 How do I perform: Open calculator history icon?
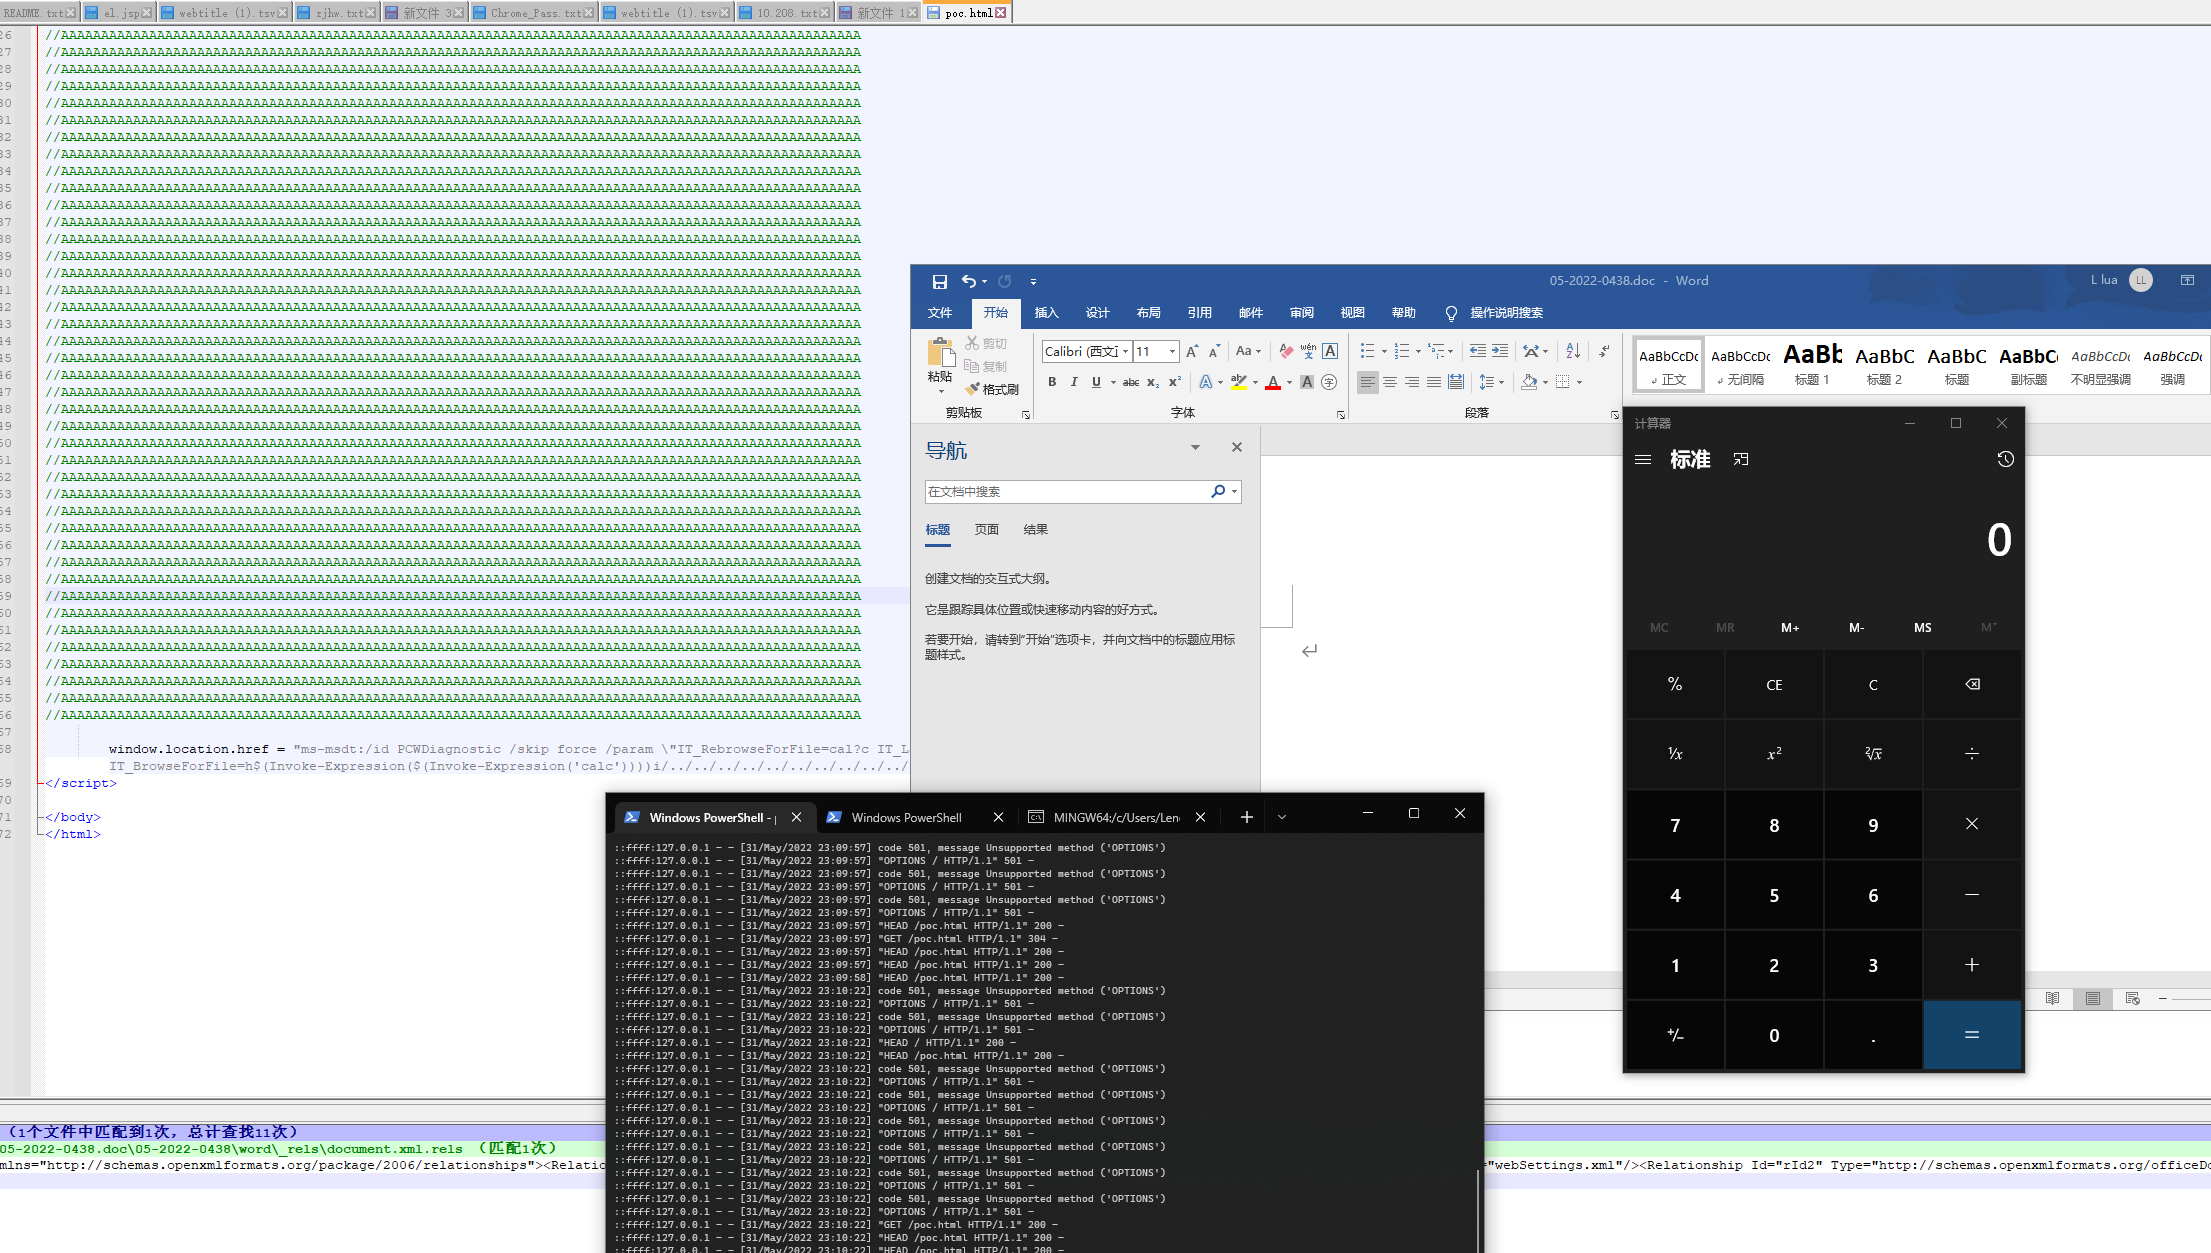click(x=2005, y=459)
